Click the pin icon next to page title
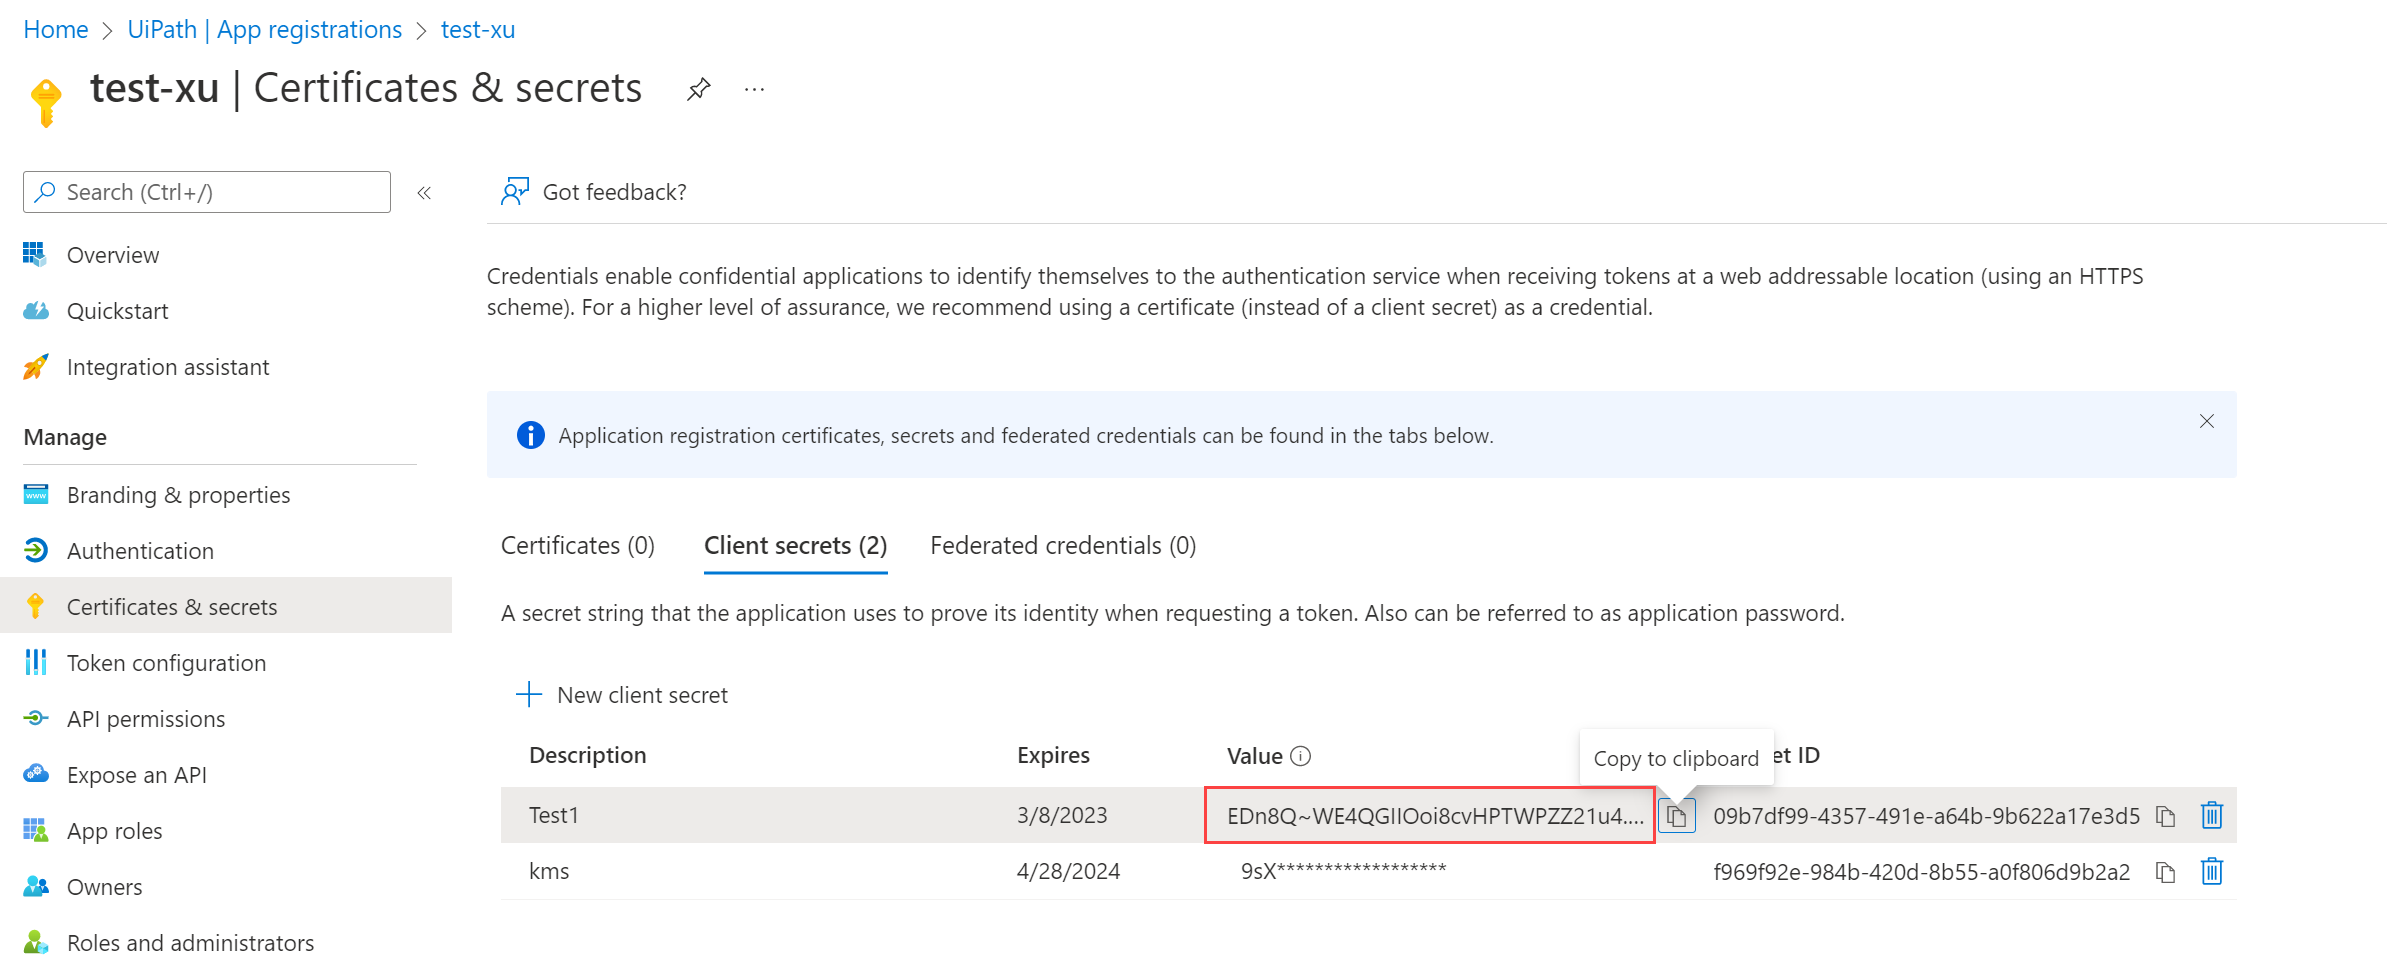Screen dimensions: 2387x965 [698, 89]
